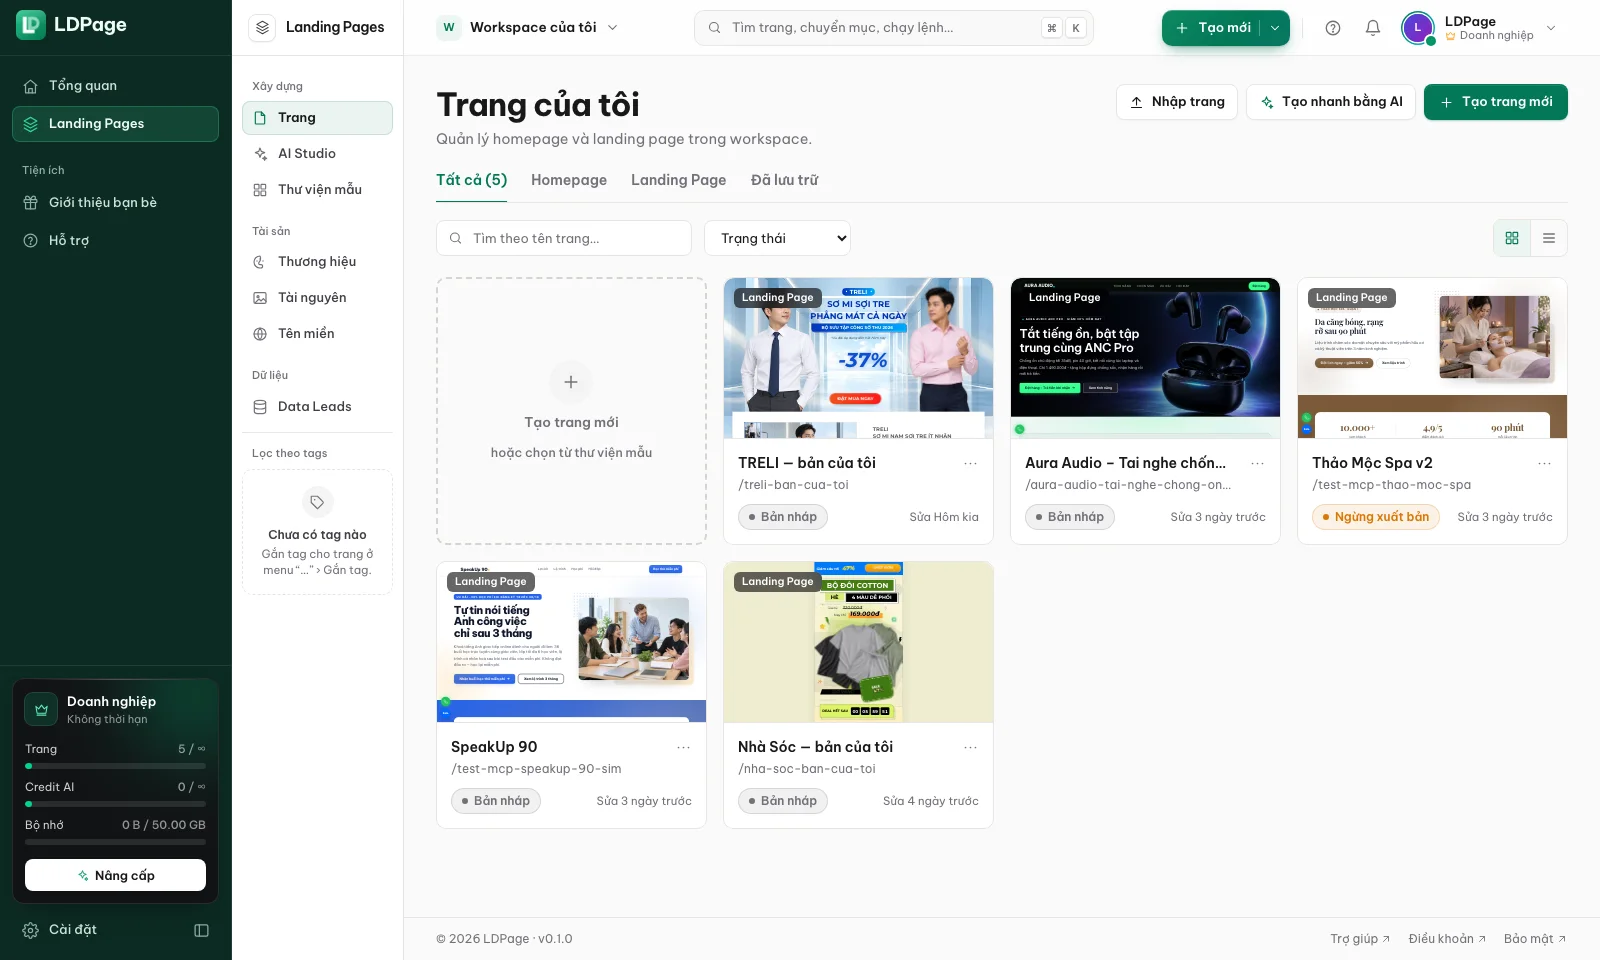Collapse sidebar with panel toggle icon
The width and height of the screenshot is (1600, 960).
coord(201,930)
